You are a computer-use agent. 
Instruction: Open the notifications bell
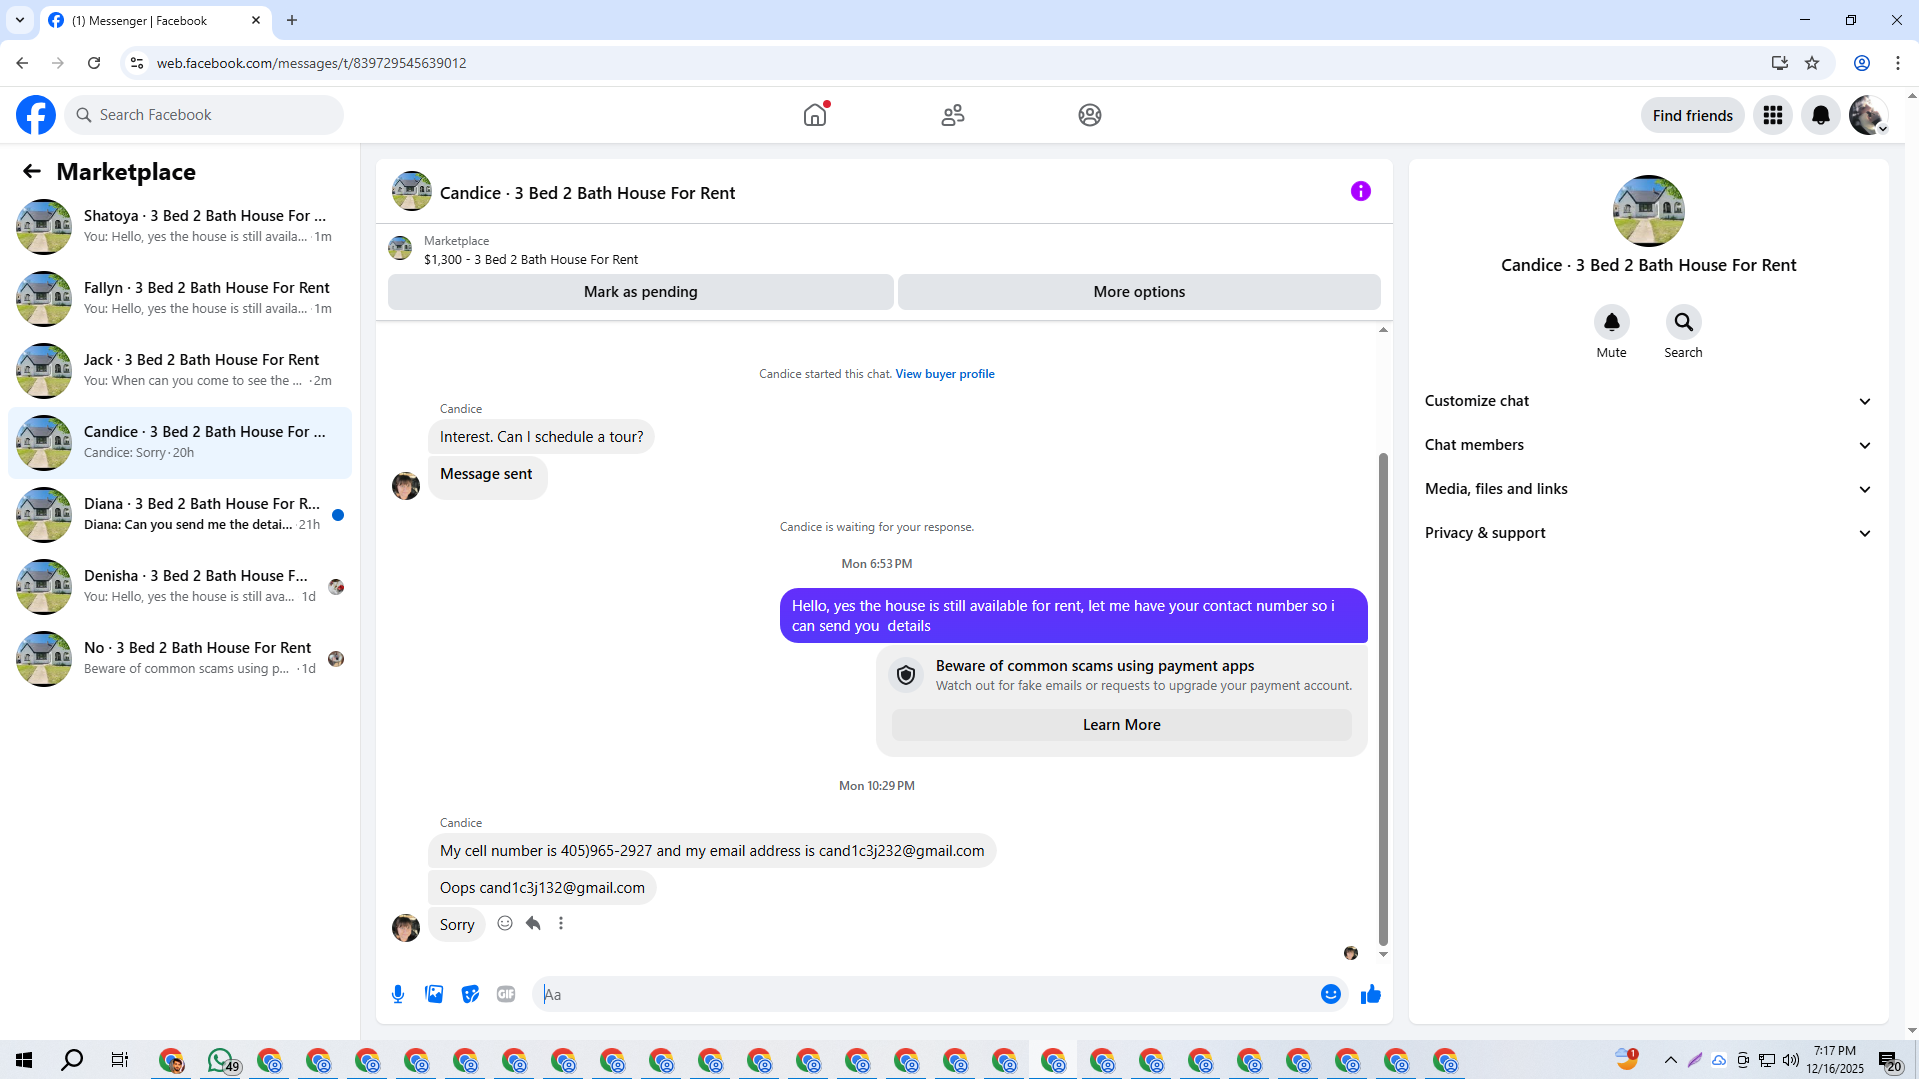(x=1821, y=115)
